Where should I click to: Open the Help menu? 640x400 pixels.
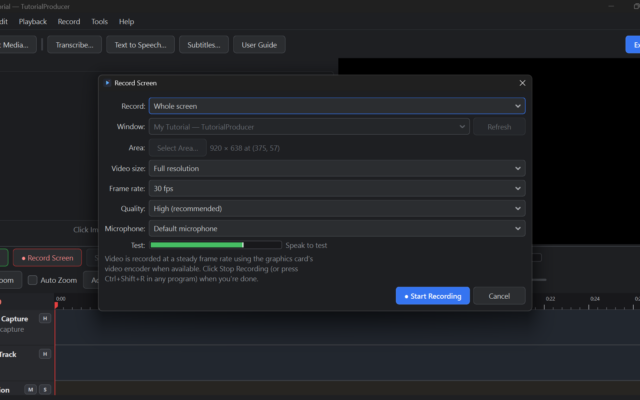click(126, 22)
